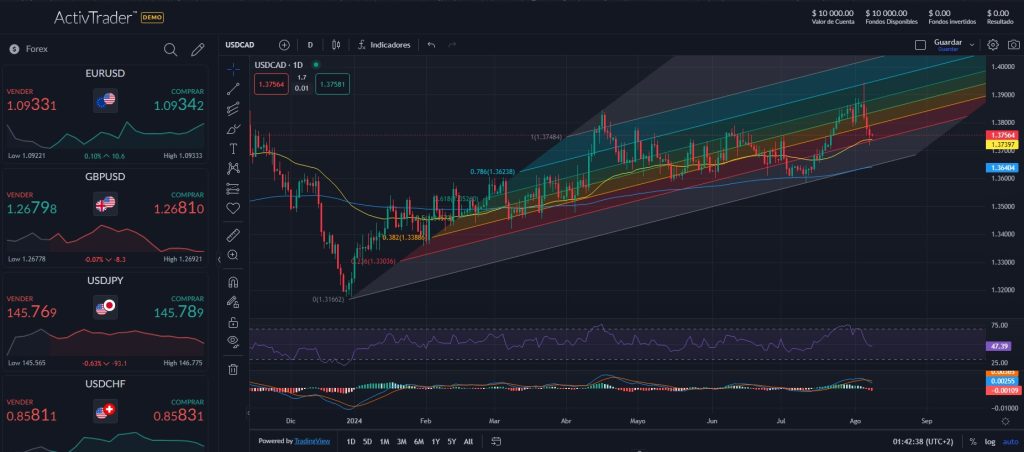Open the D timeframe interval dropdown

[x=310, y=45]
